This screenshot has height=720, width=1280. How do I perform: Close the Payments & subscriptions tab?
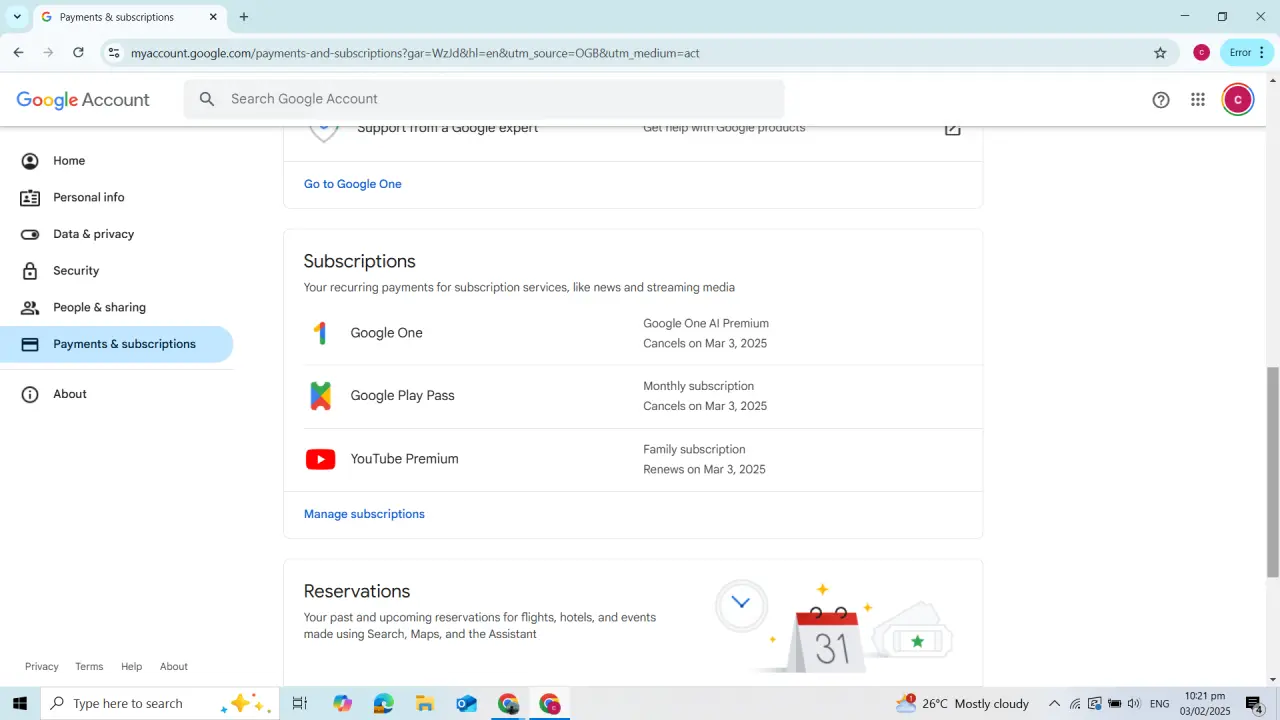(x=213, y=17)
